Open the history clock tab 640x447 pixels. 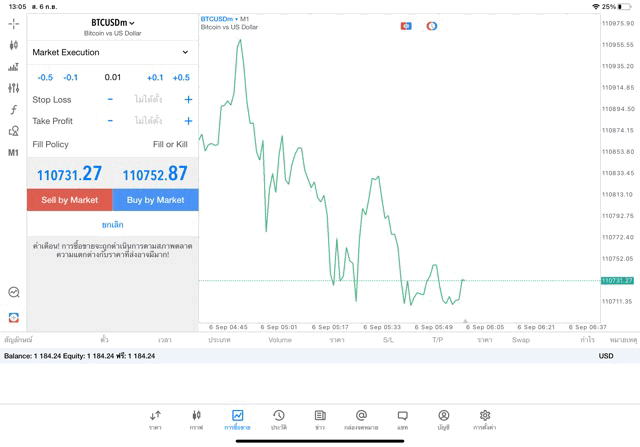[x=279, y=419]
